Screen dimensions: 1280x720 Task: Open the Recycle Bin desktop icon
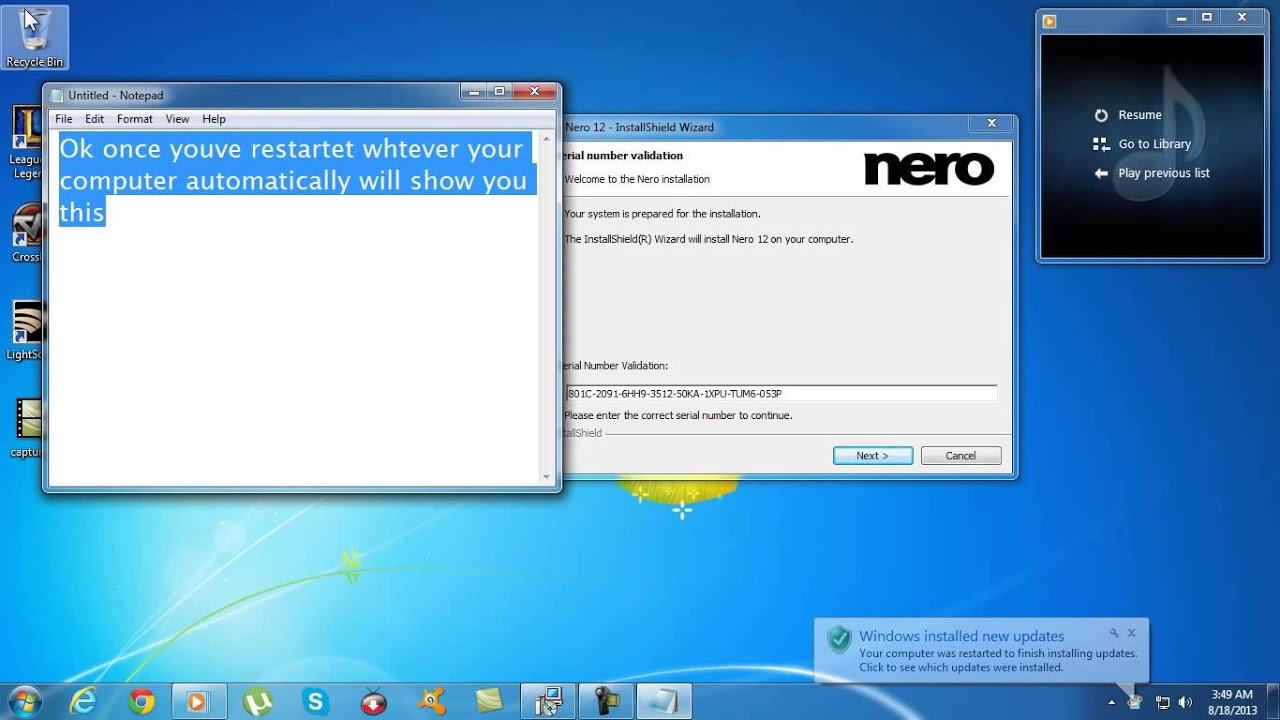tap(34, 38)
